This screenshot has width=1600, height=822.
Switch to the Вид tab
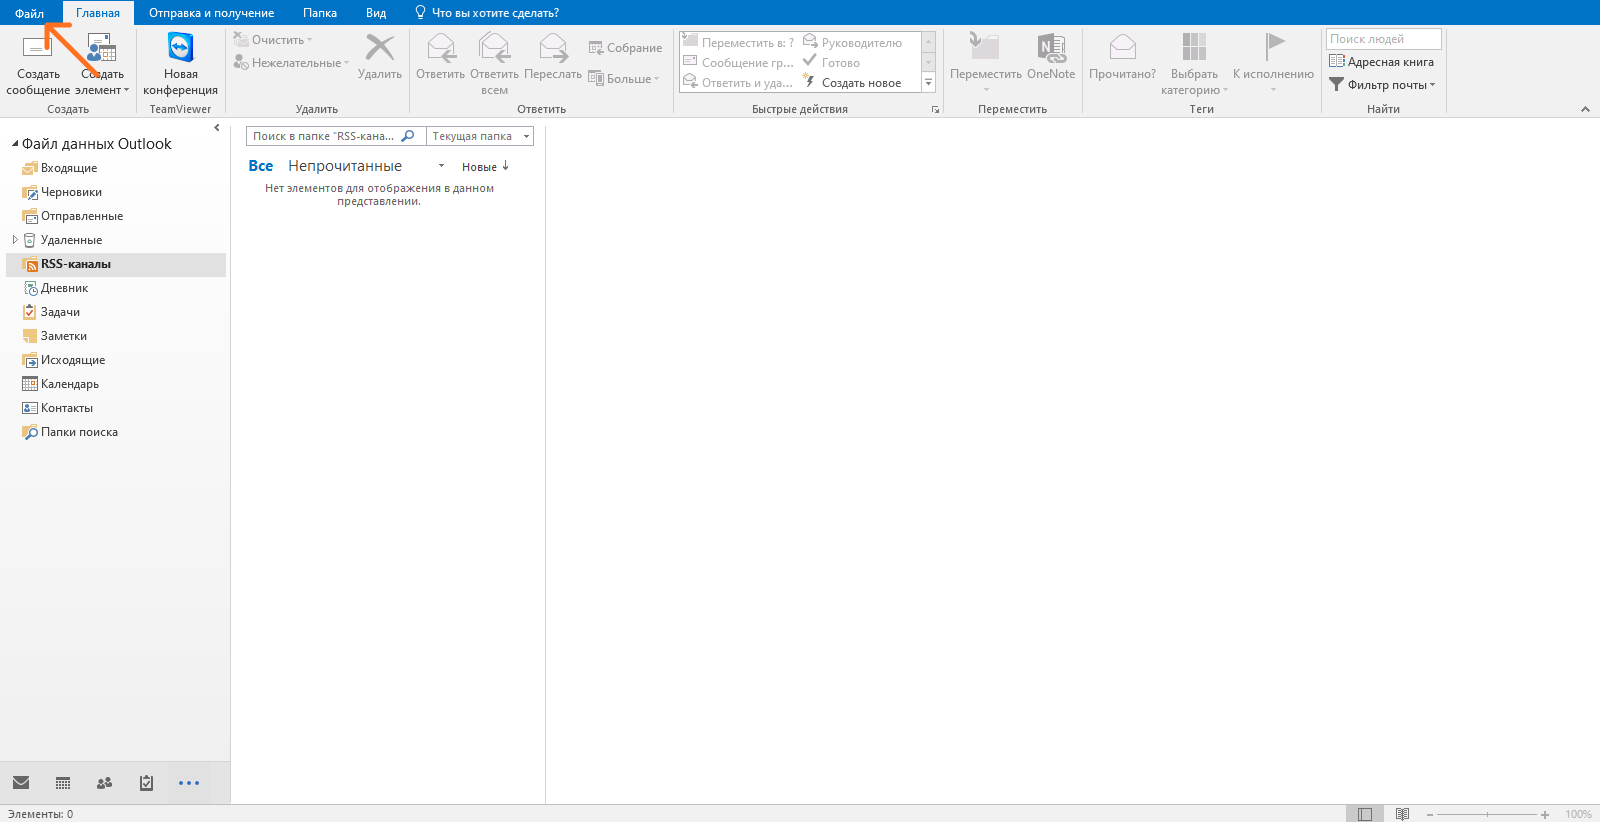[376, 13]
